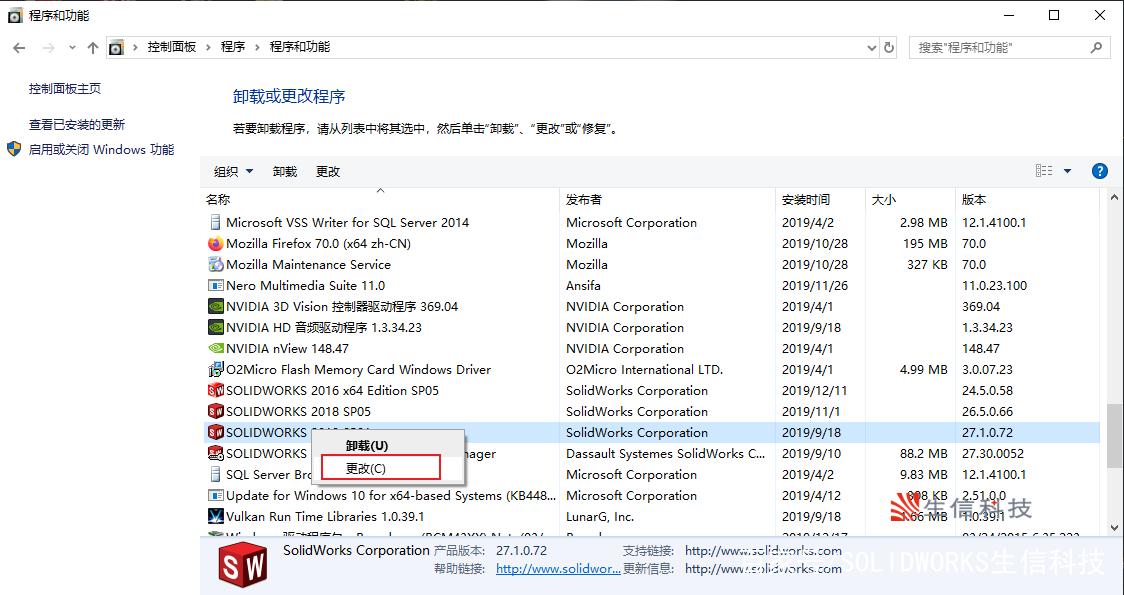1124x595 pixels.
Task: Navigate to 控制面板 in breadcrumb
Action: point(171,47)
